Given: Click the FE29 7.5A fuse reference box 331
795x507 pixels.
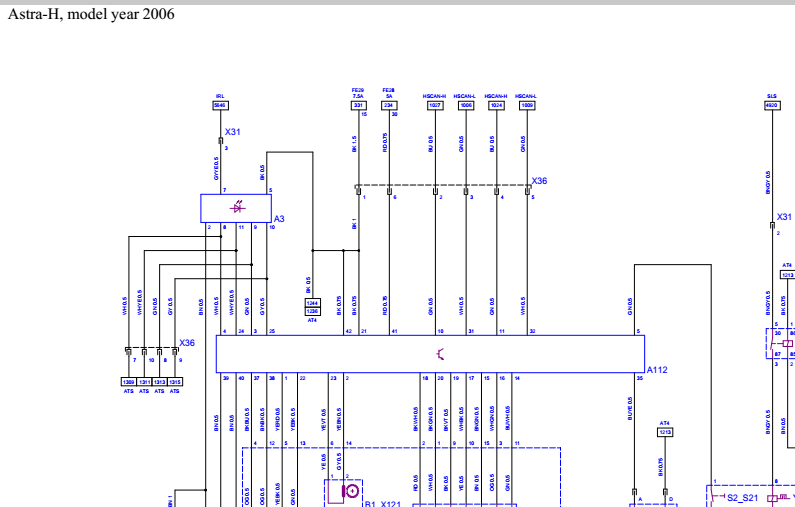Looking at the screenshot, I should 358,105.
